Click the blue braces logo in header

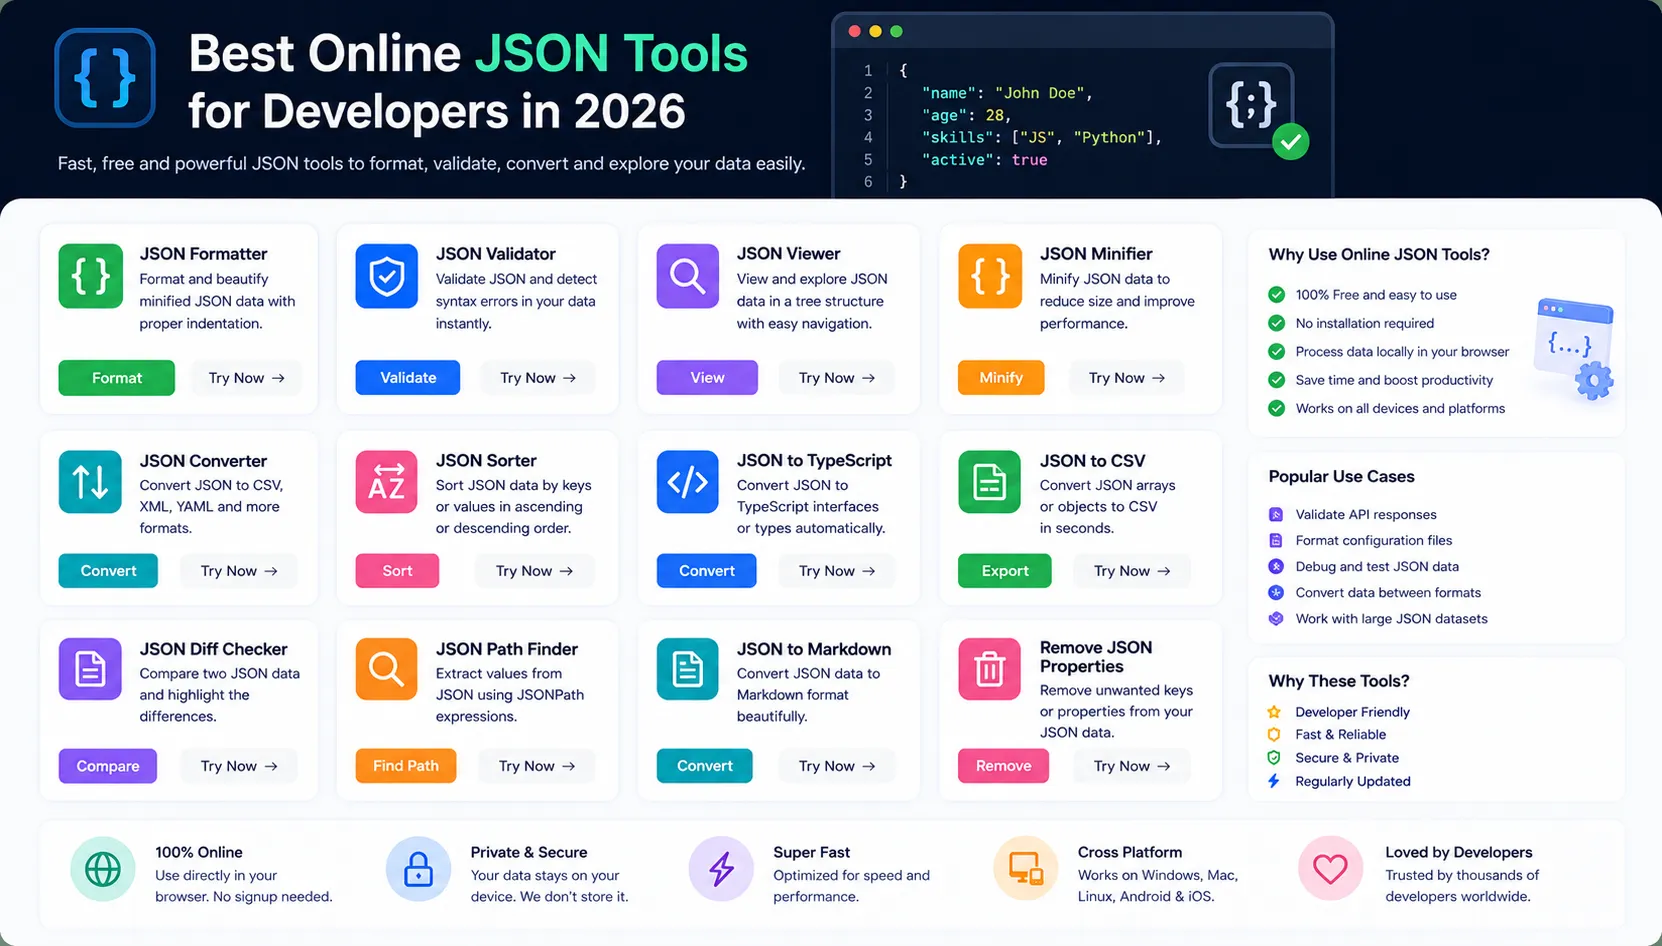pos(105,78)
